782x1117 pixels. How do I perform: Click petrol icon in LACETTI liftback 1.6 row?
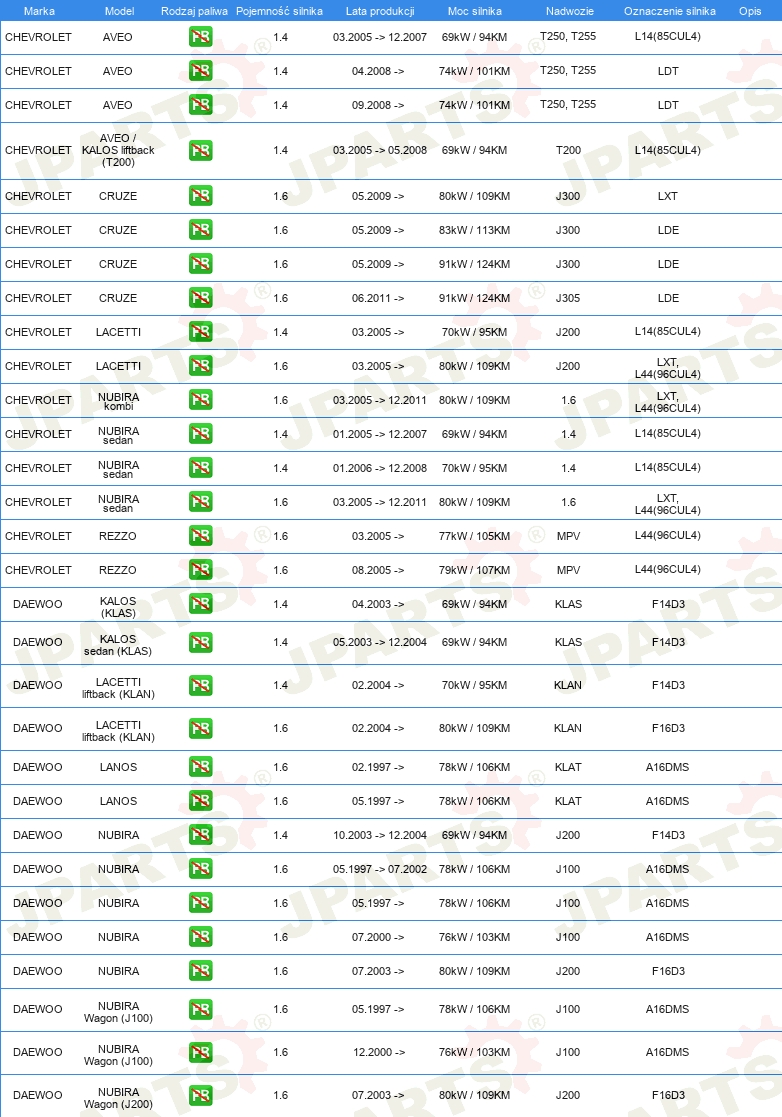[201, 728]
